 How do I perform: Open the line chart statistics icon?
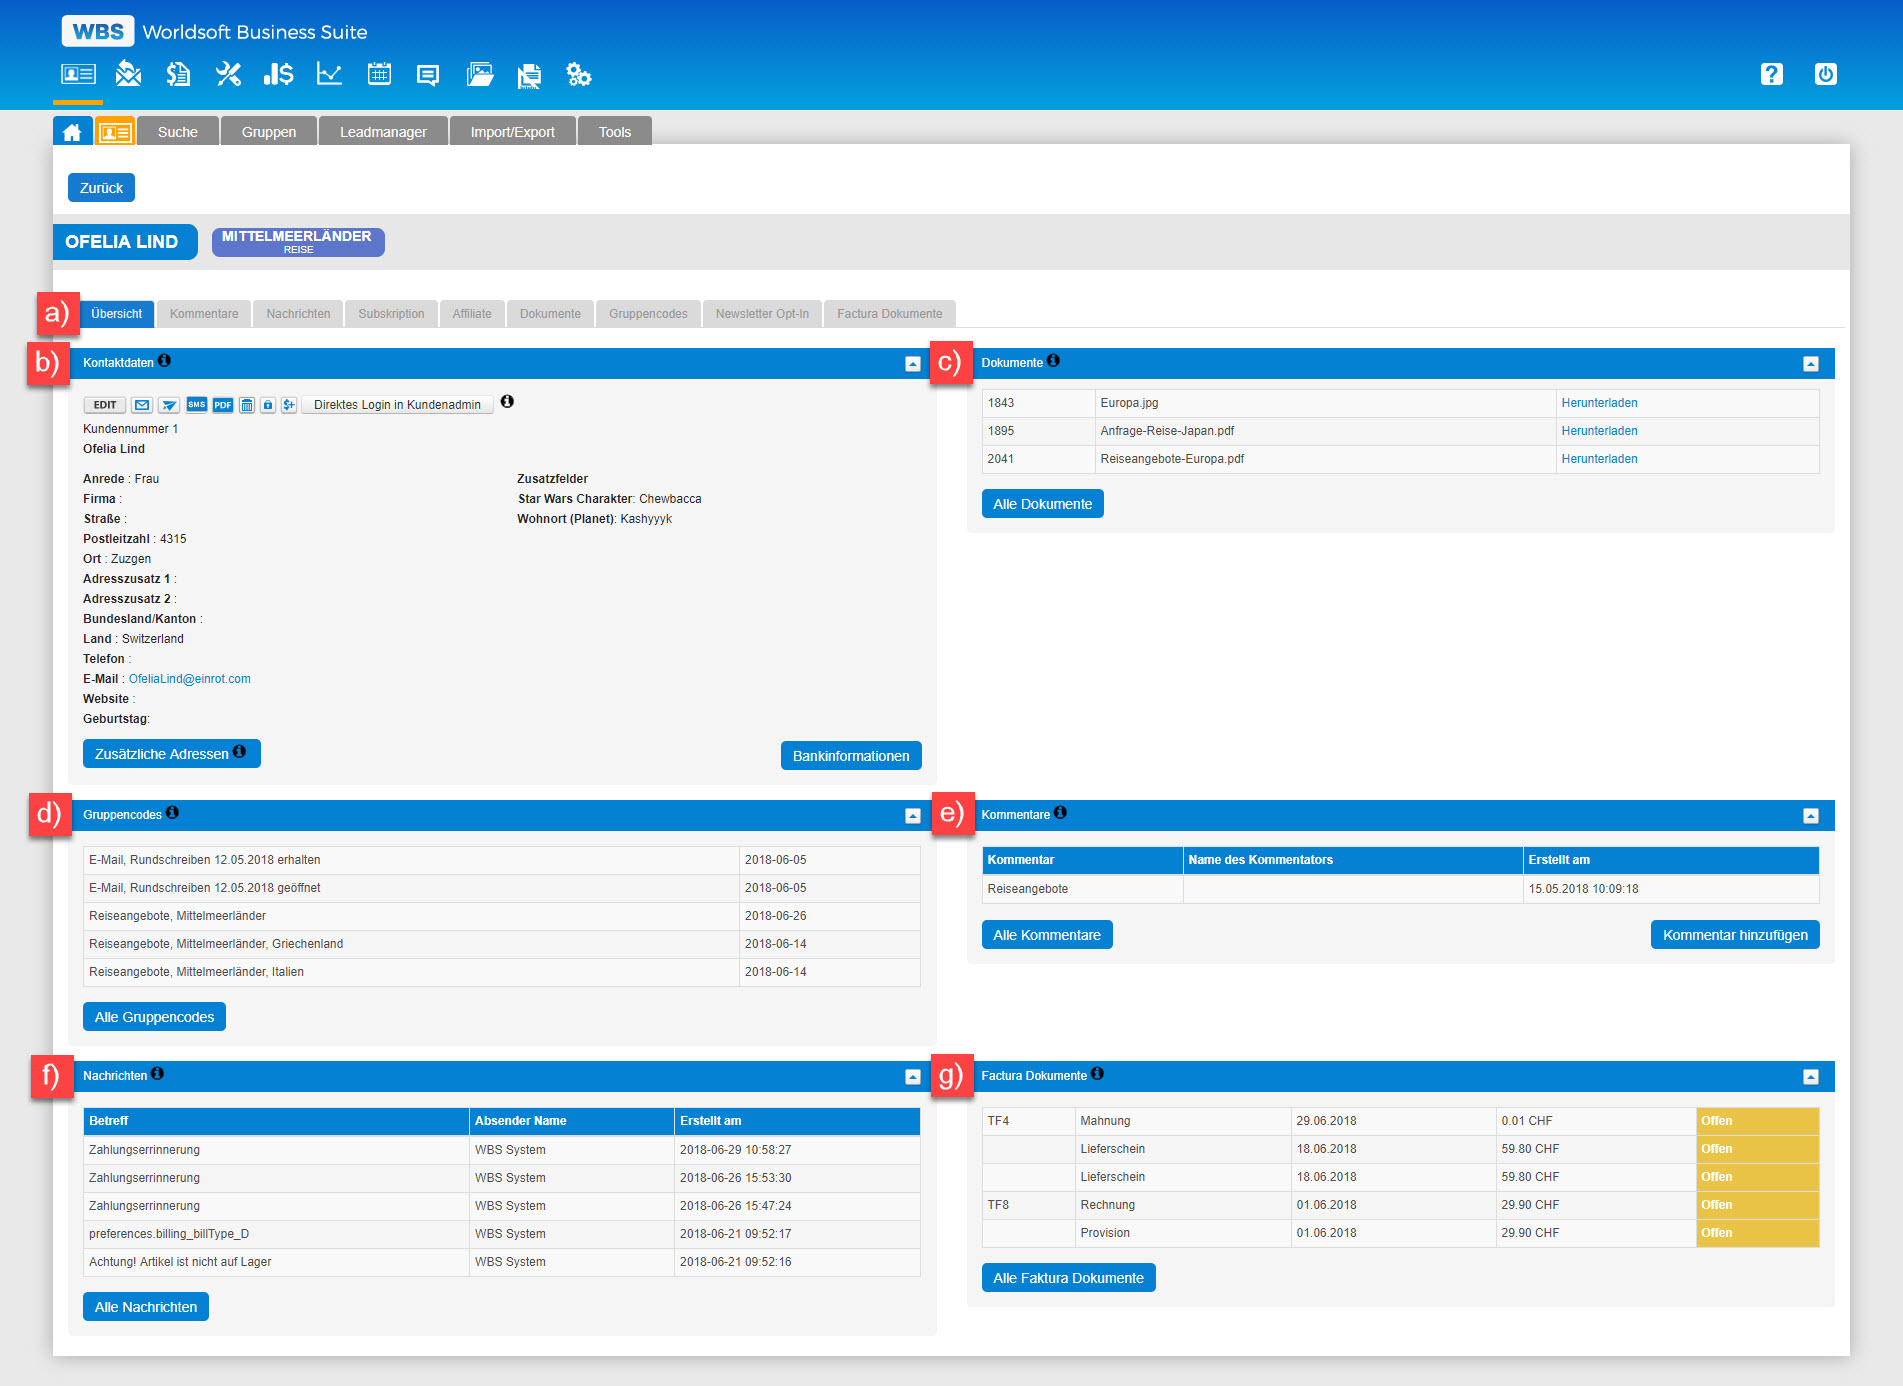pyautogui.click(x=329, y=74)
